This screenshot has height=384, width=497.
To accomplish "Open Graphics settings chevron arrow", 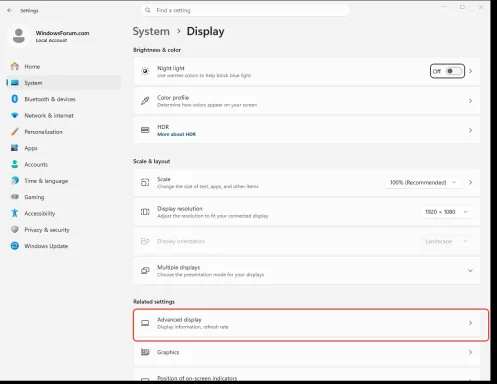I will coord(470,352).
